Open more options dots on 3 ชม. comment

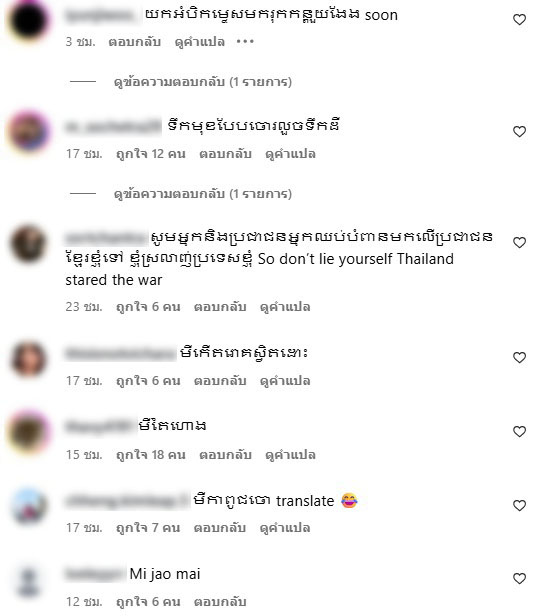(245, 41)
